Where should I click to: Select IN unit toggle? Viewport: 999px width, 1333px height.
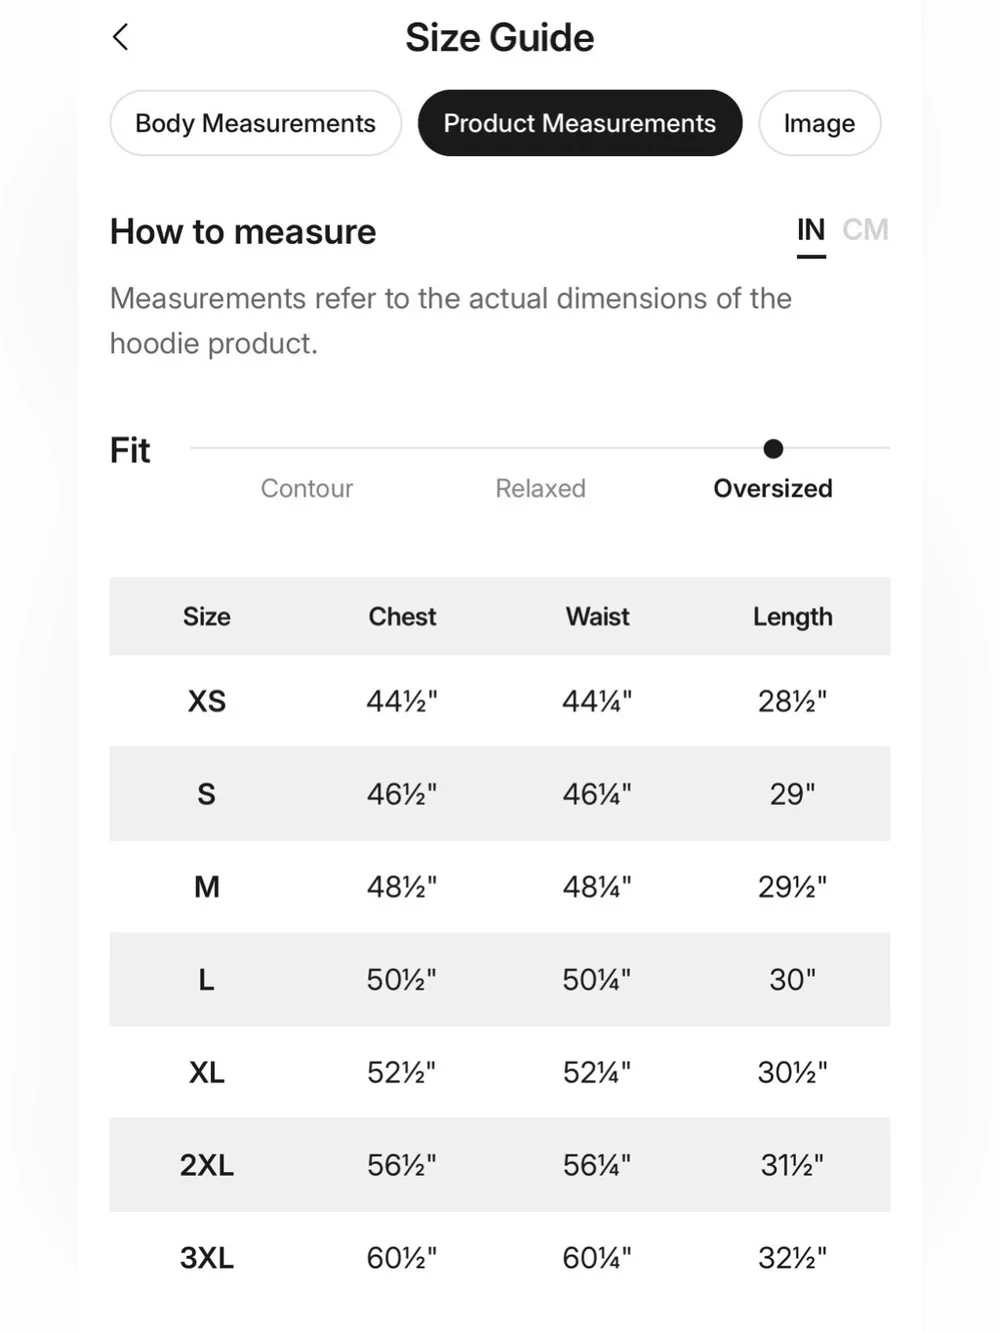point(811,231)
